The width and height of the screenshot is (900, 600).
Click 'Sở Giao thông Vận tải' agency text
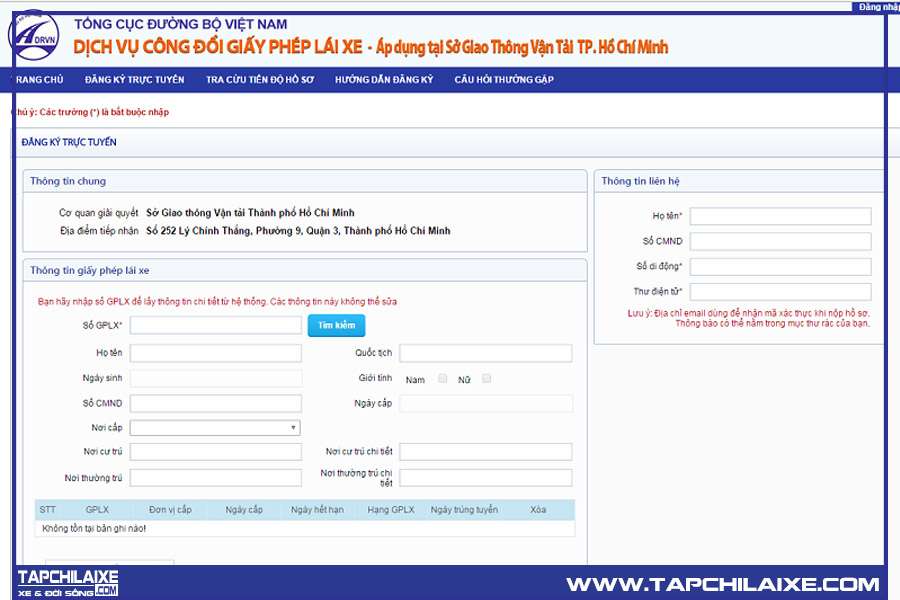tap(250, 212)
